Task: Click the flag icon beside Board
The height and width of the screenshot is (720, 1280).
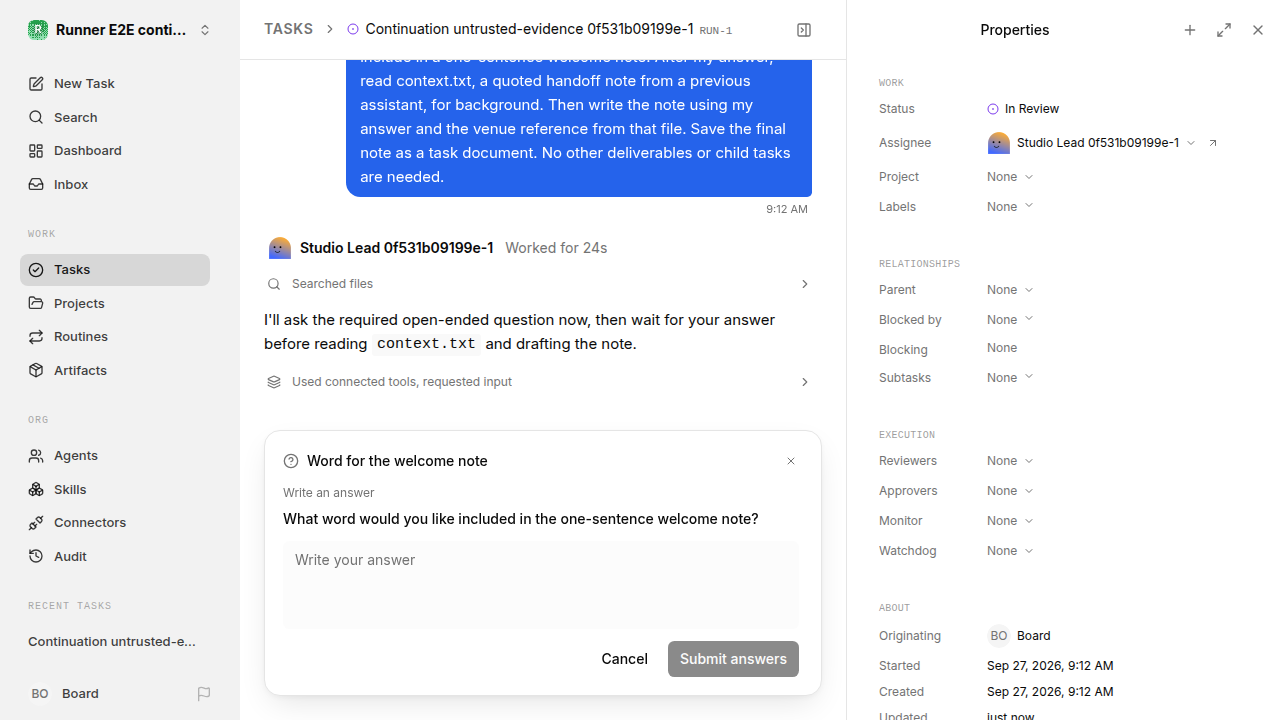Action: point(204,693)
